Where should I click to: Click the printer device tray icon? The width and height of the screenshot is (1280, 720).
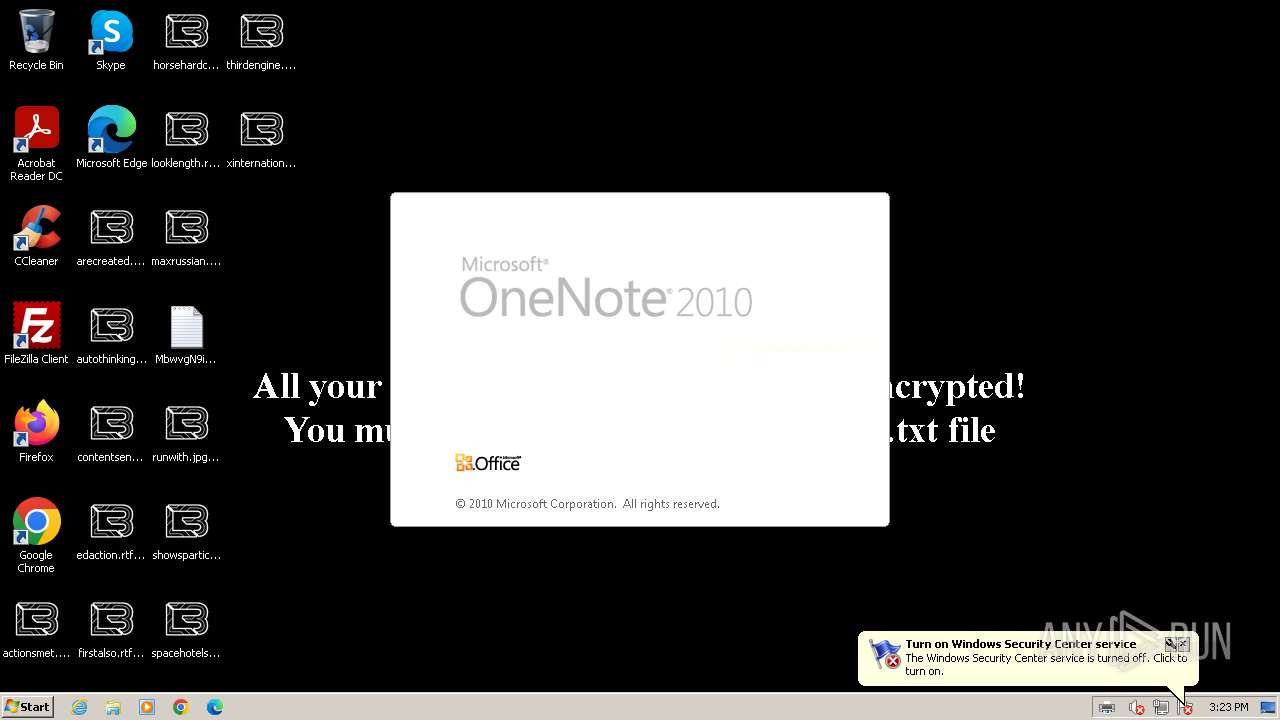1107,707
